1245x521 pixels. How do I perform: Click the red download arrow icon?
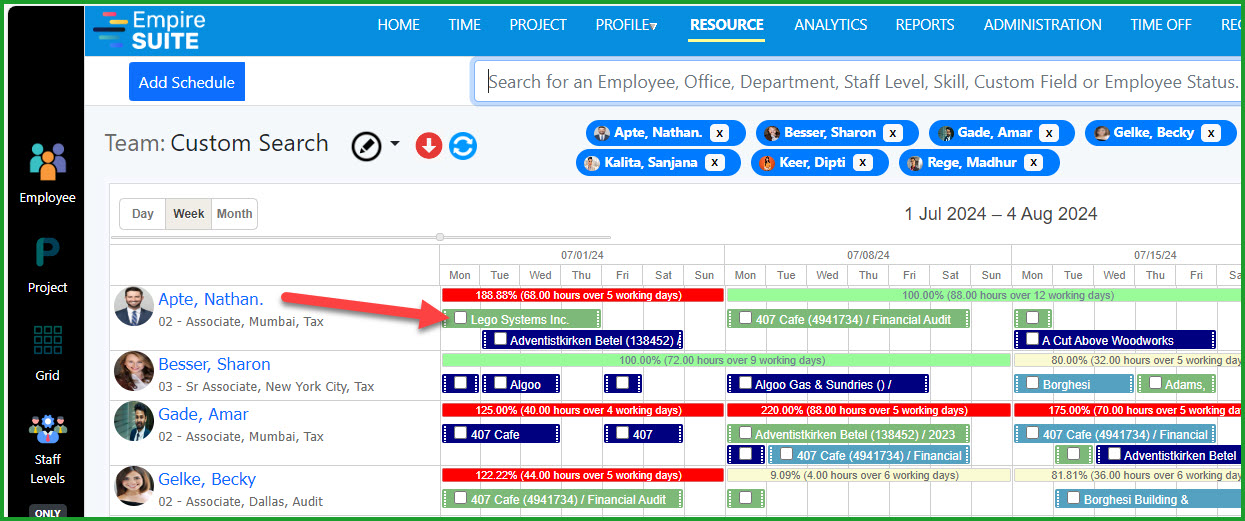(429, 146)
